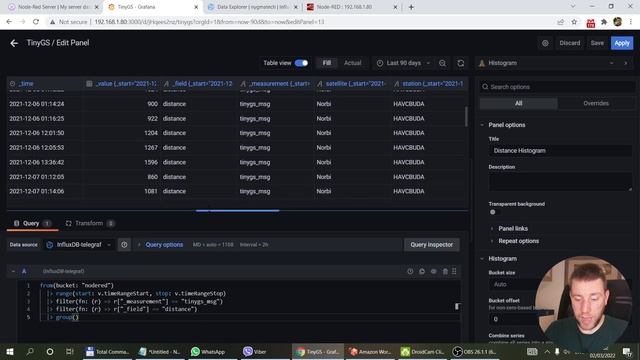Click the Histogram visualization icon
This screenshot has height=360, width=640.
point(482,63)
